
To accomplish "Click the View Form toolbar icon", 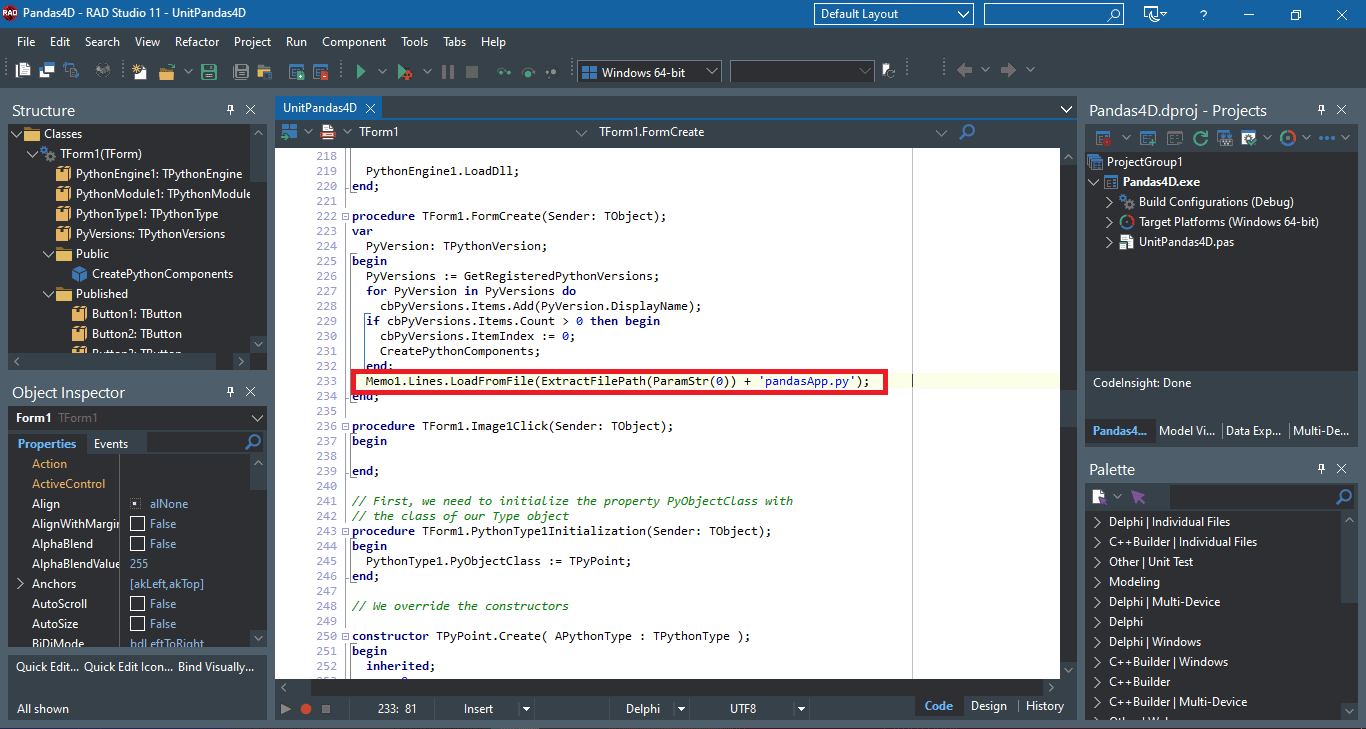I will 47,71.
